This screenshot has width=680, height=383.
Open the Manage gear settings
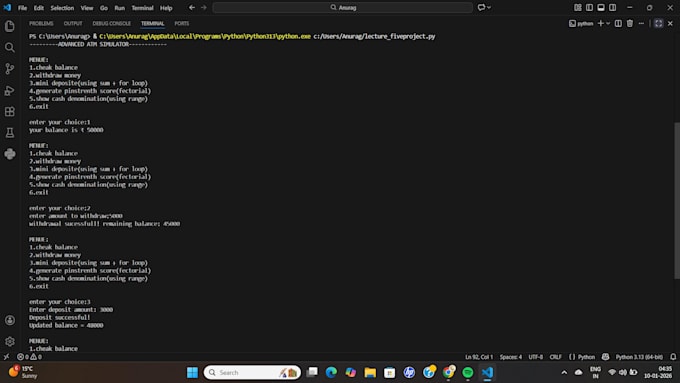(x=10, y=341)
